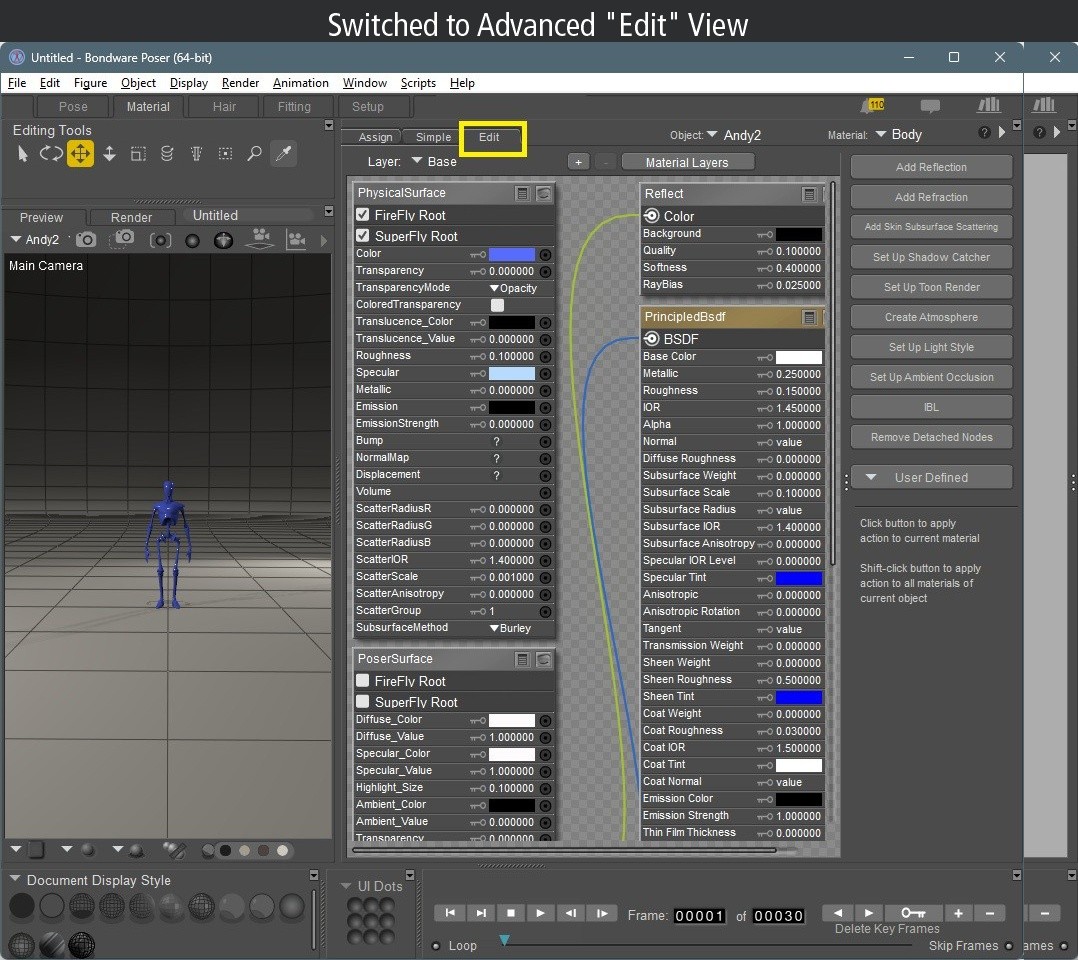Select the Scale editing tool
This screenshot has height=960, width=1078.
[x=137, y=153]
